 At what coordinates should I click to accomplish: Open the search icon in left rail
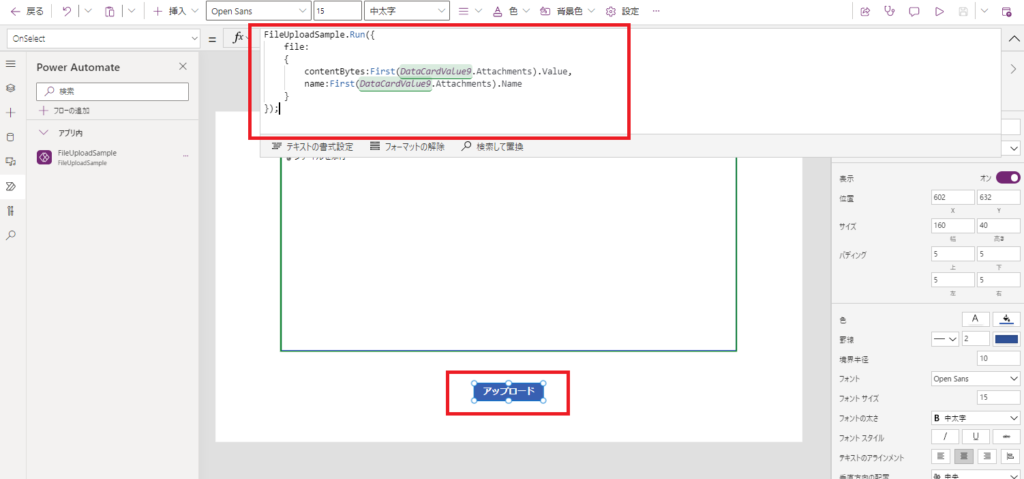(10, 235)
